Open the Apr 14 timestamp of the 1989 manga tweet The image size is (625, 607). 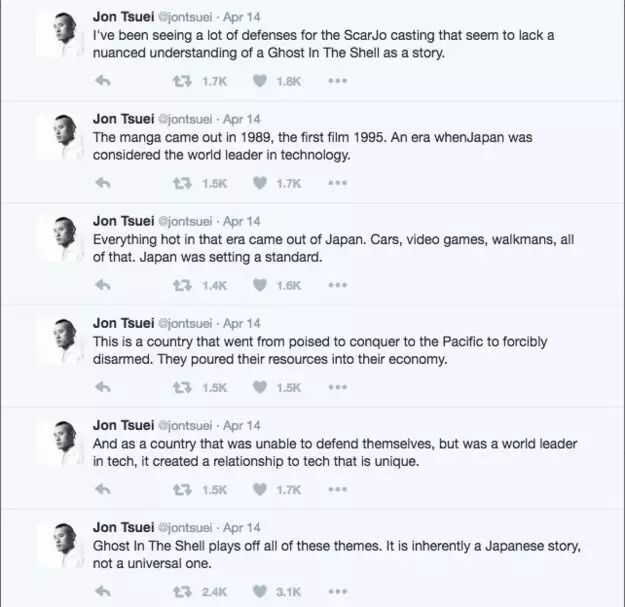[x=241, y=118]
